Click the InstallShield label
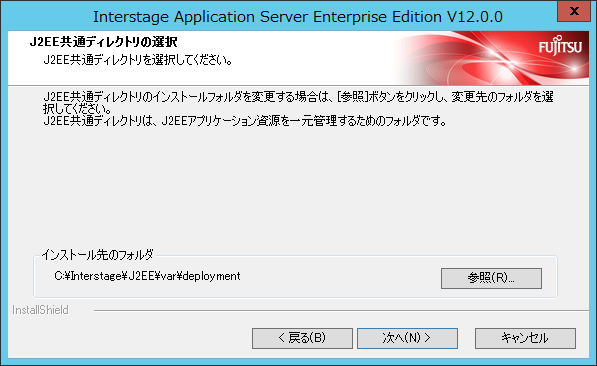The image size is (597, 366). pos(40,310)
